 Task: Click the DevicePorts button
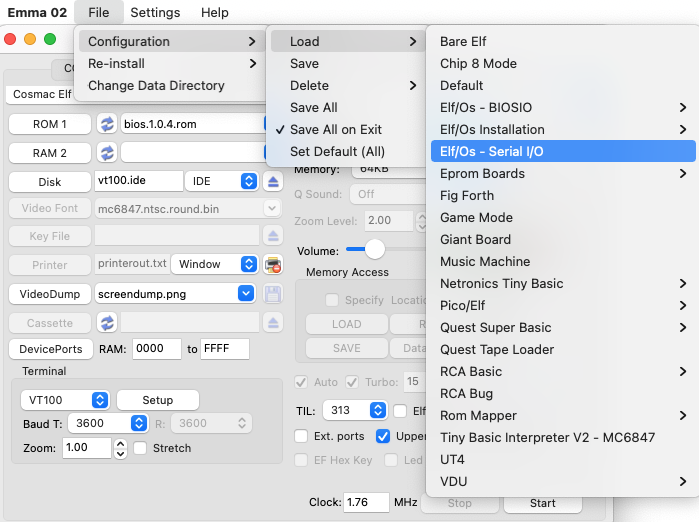[x=51, y=349]
